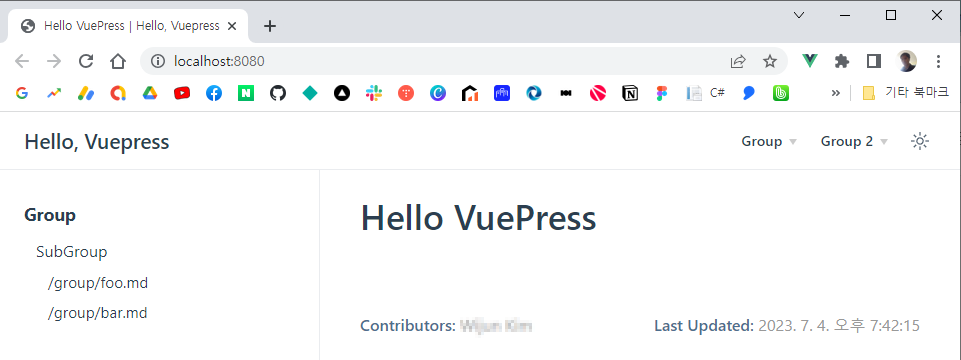This screenshot has width=961, height=360.
Task: Select the Hello VuePress browser tab
Action: (x=127, y=26)
